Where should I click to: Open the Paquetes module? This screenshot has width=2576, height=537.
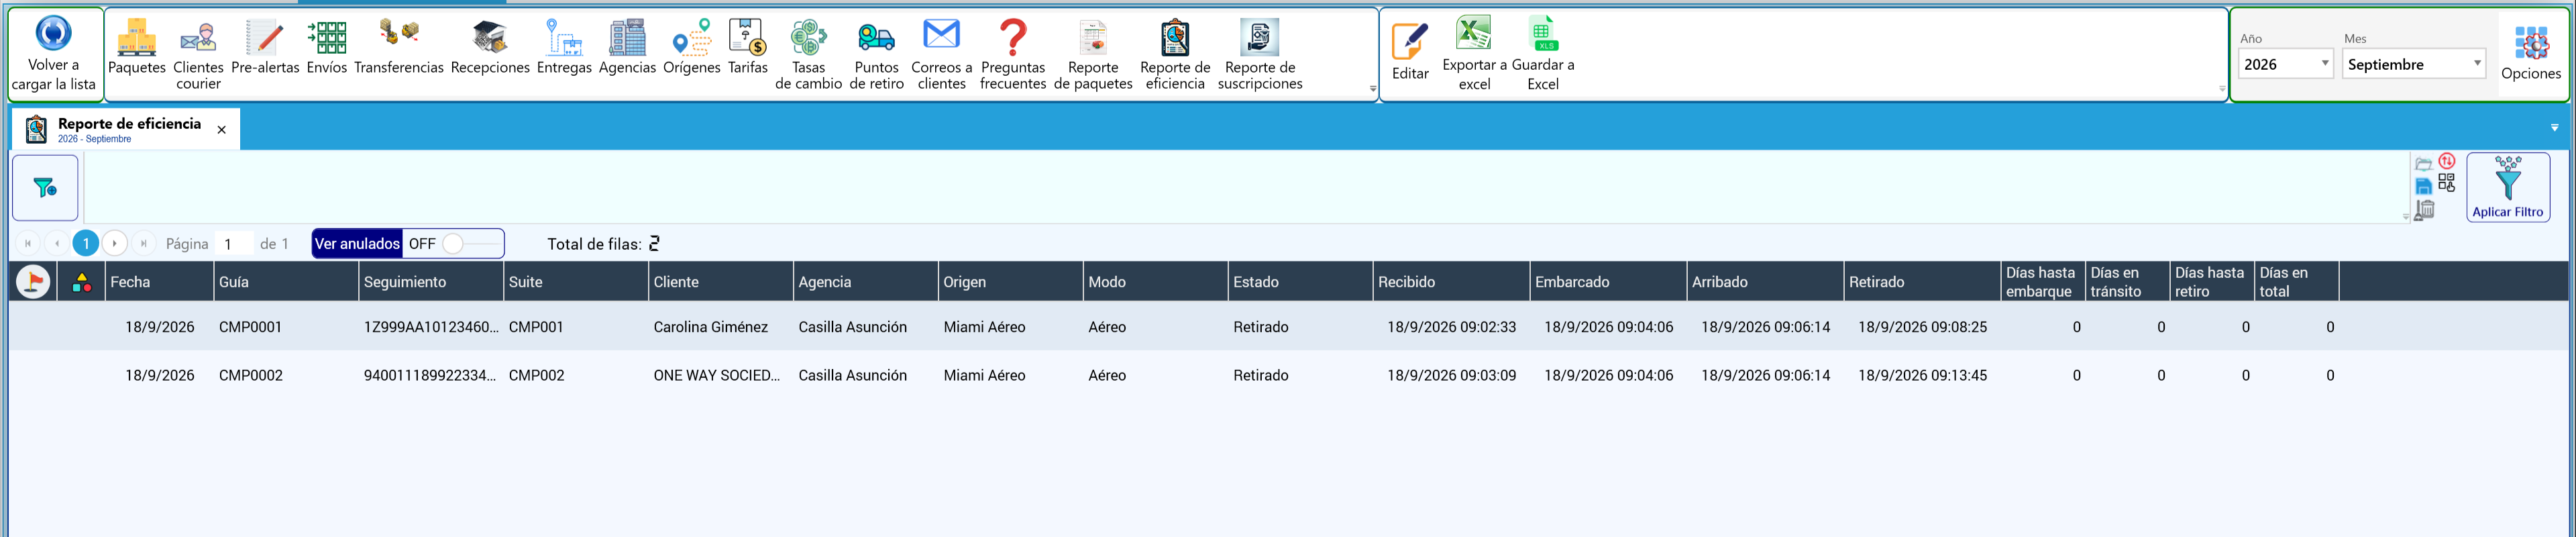(136, 48)
